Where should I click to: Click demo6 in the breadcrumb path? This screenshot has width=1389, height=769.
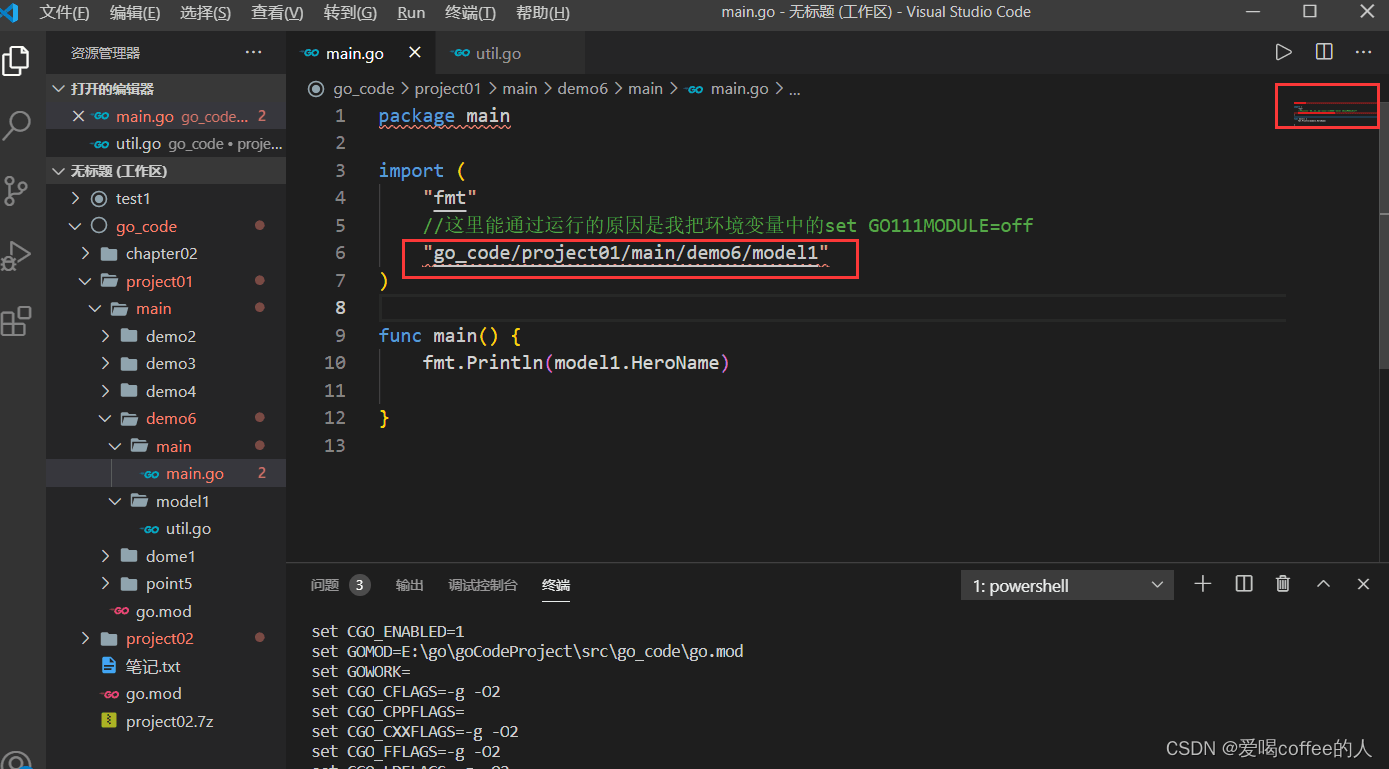coord(583,89)
